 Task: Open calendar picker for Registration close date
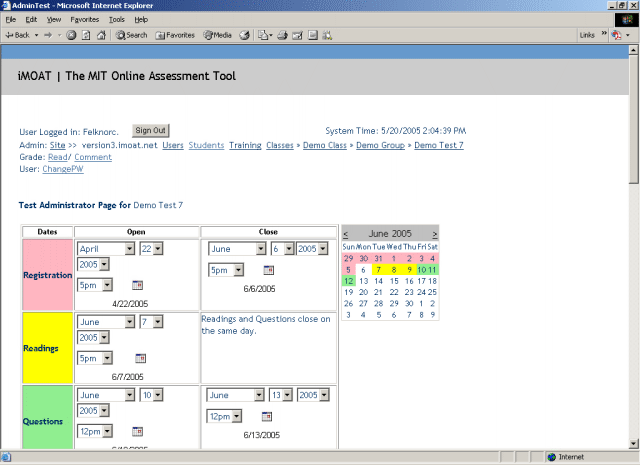click(268, 270)
